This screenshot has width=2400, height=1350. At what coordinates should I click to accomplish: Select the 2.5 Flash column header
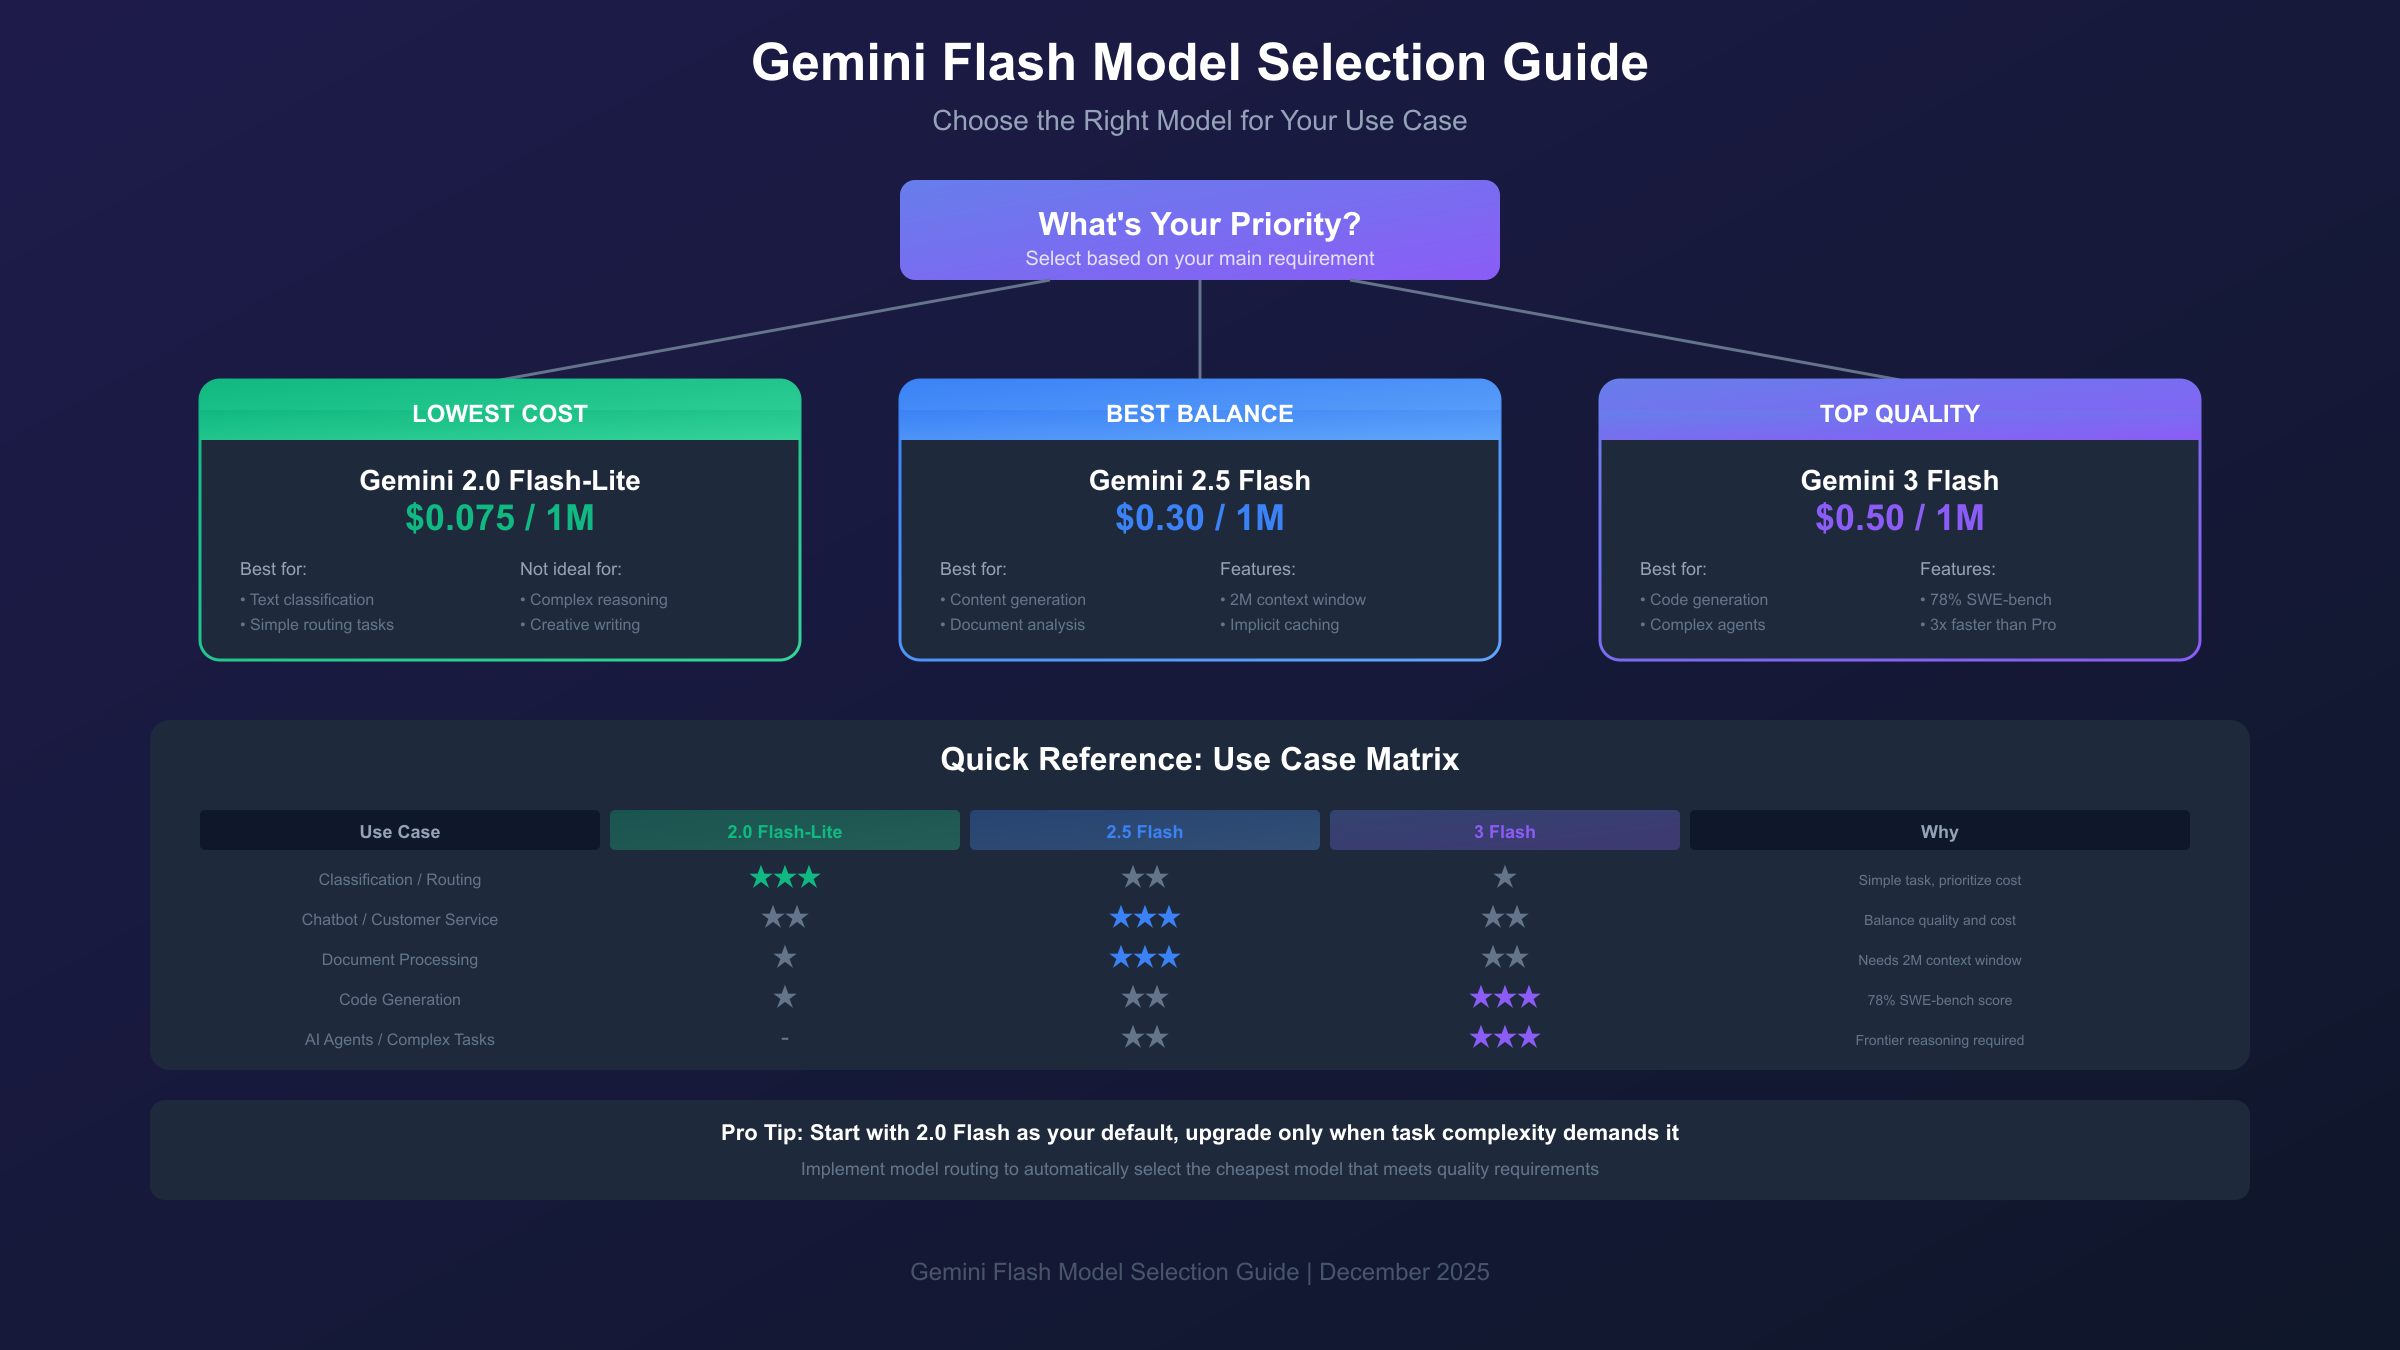(1145, 831)
